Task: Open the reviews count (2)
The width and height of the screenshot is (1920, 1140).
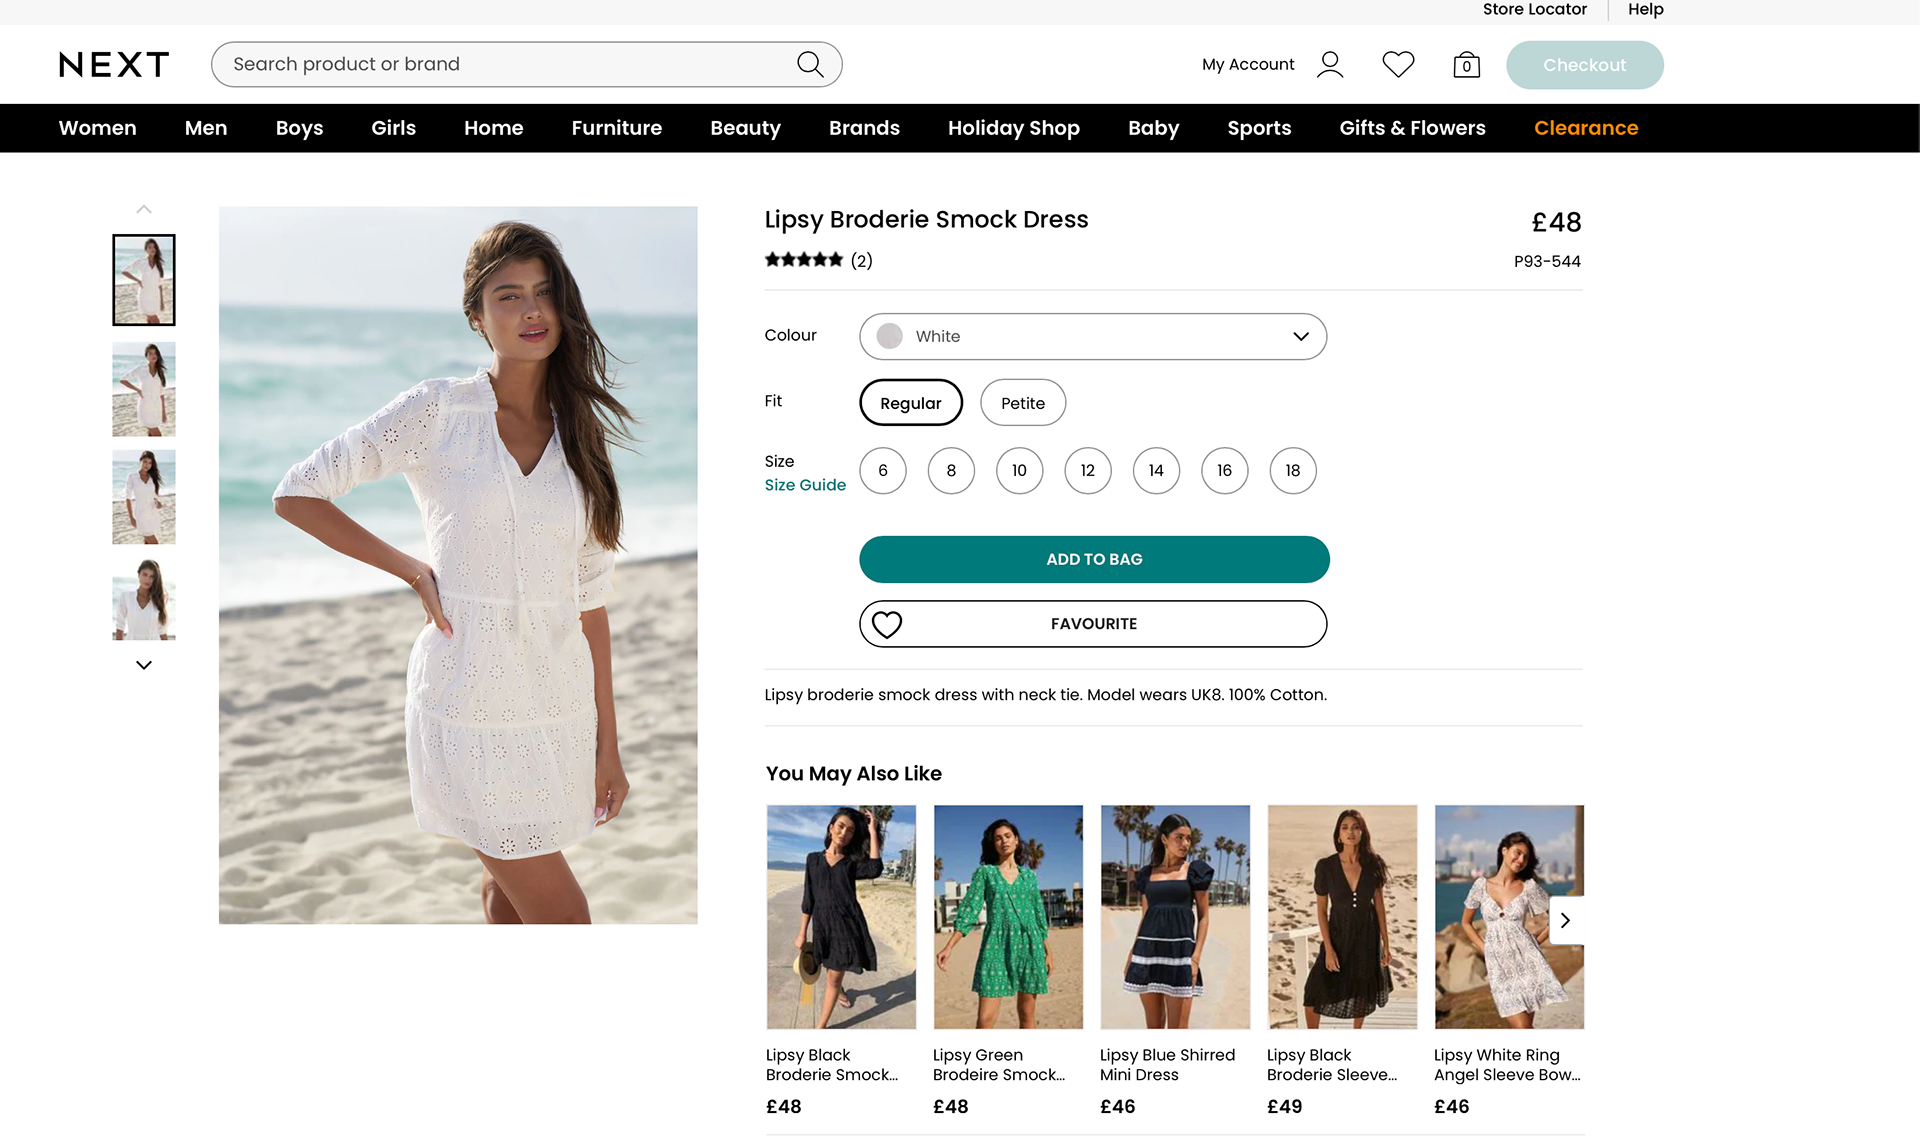Action: point(862,261)
